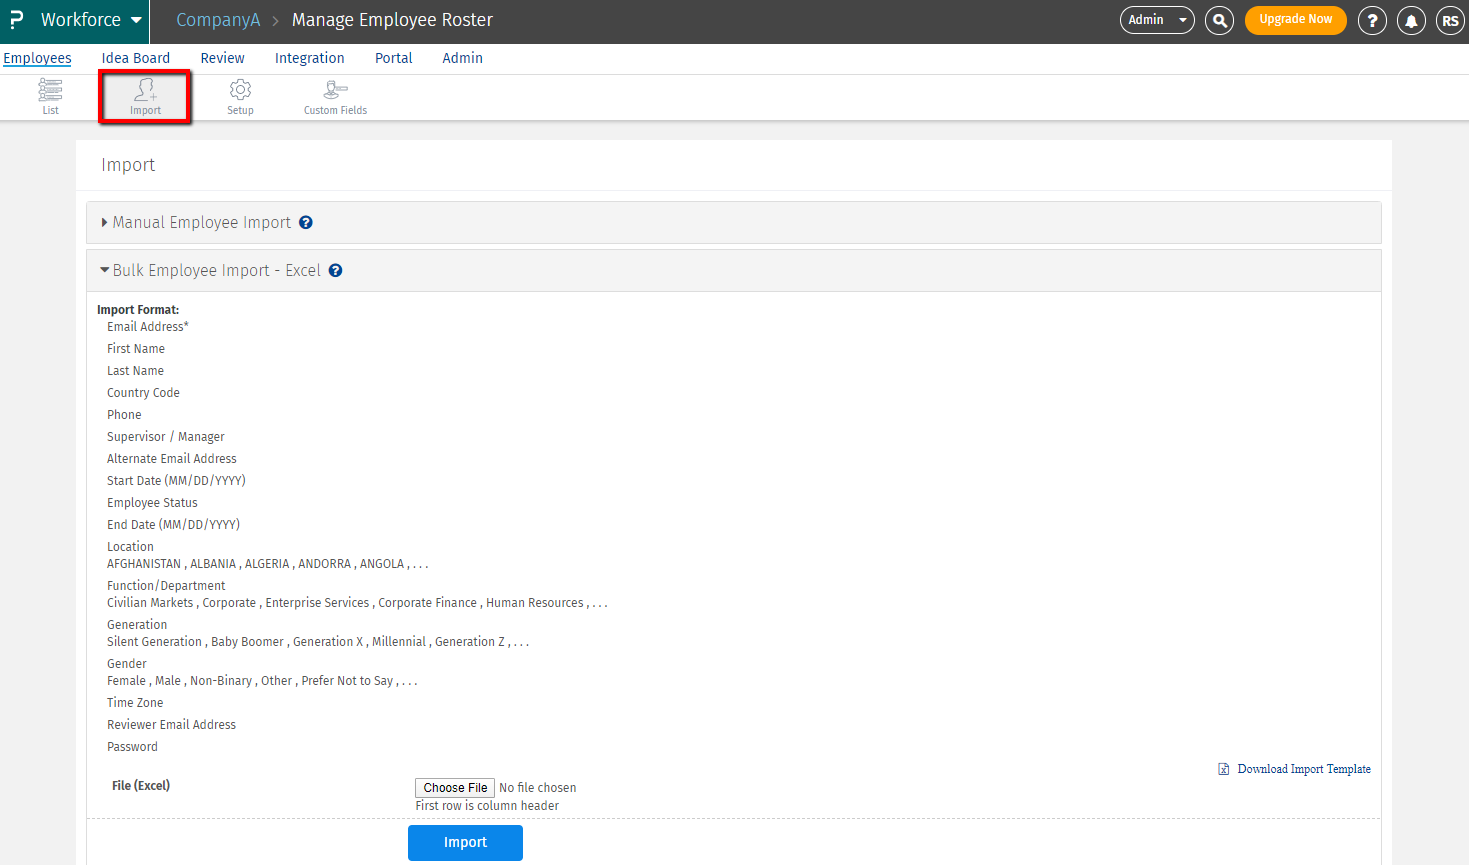Click the No file chosen text
The image size is (1469, 865).
pyautogui.click(x=538, y=788)
